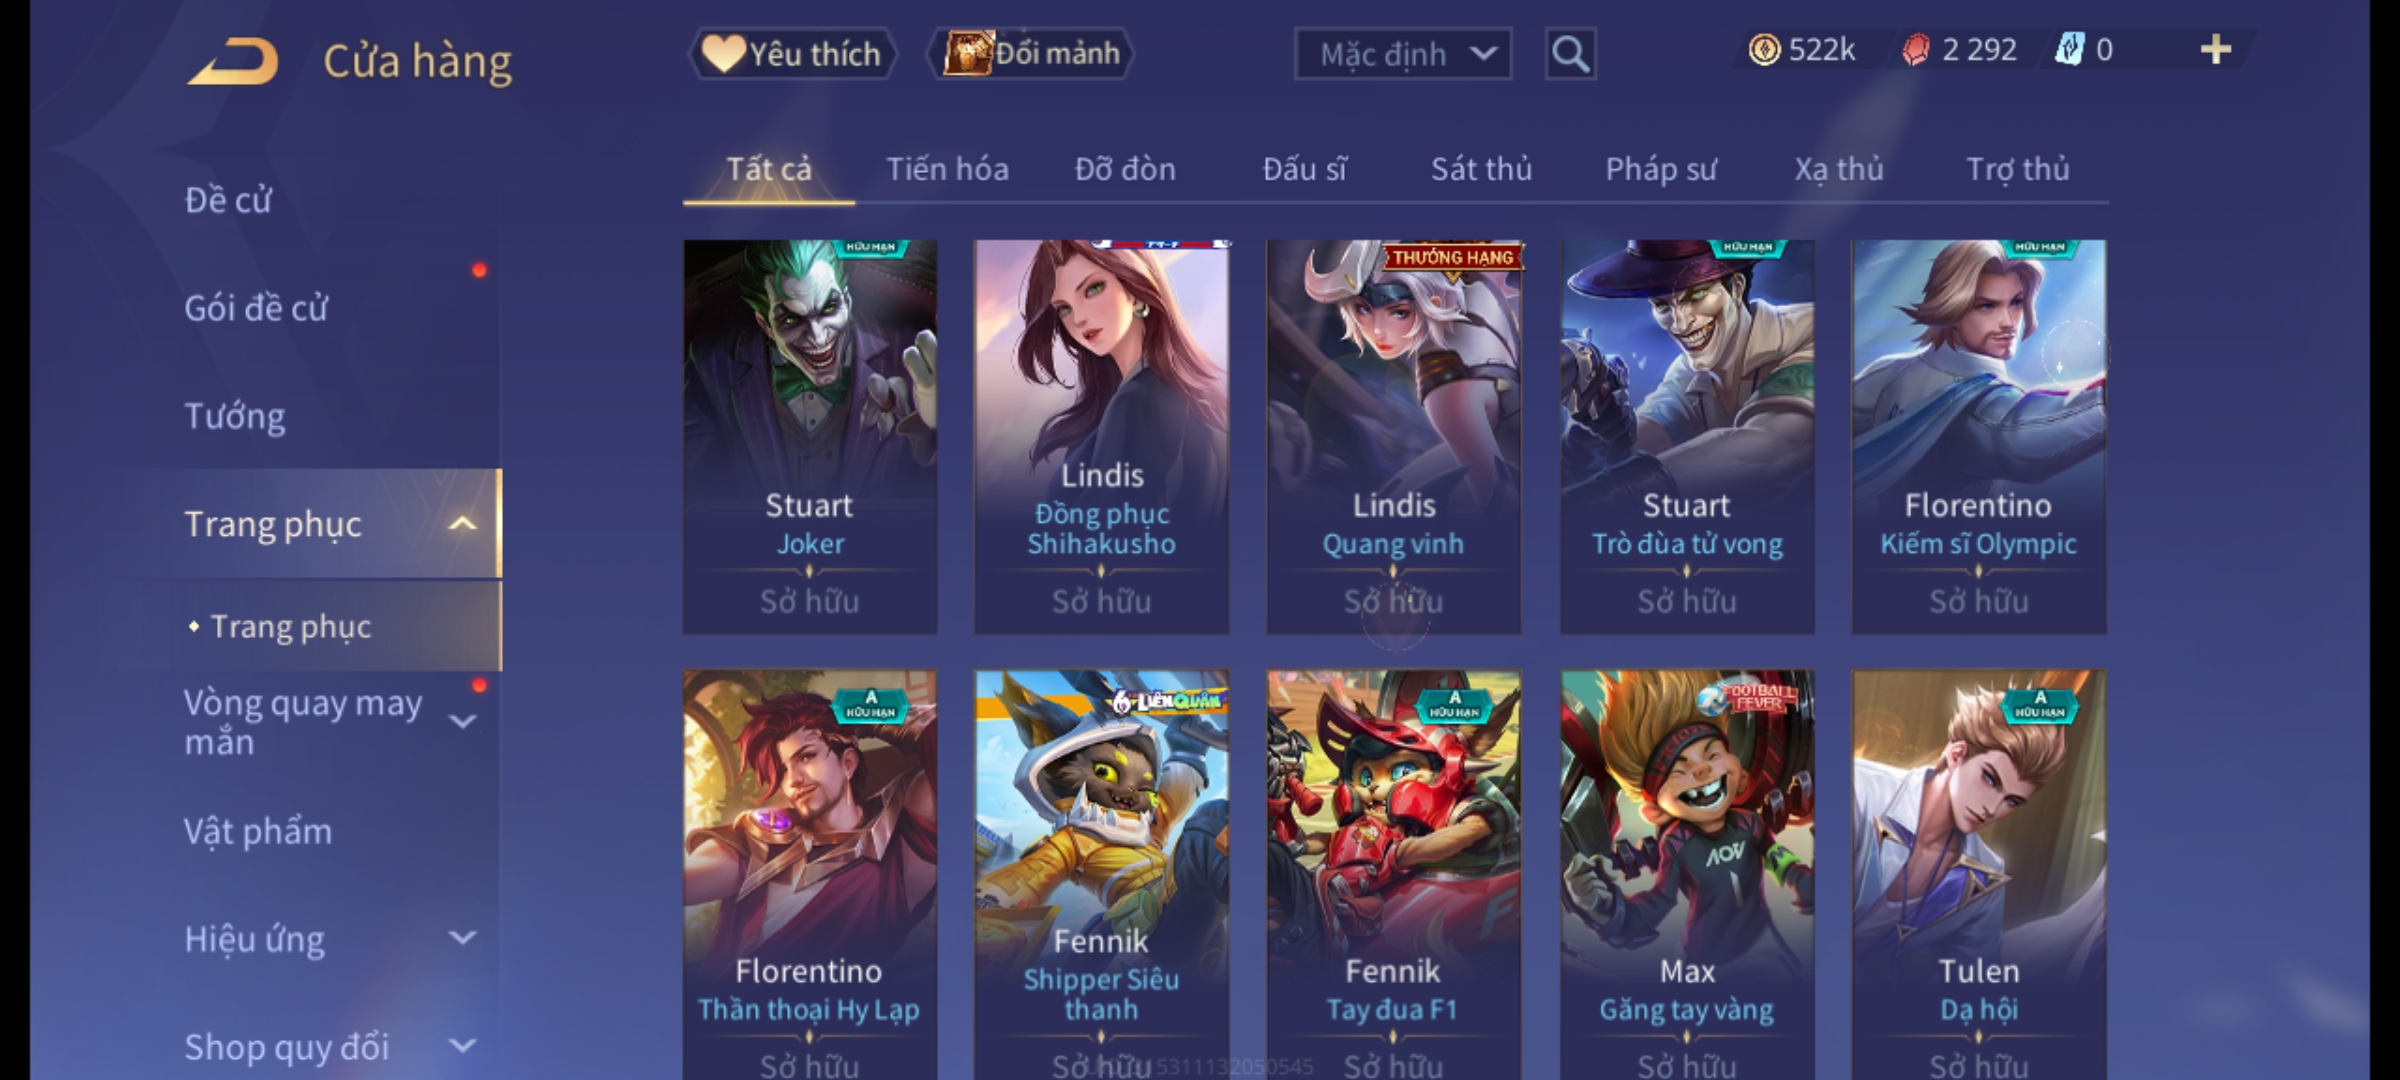Open Gói đề cử sidebar entry

click(x=256, y=308)
